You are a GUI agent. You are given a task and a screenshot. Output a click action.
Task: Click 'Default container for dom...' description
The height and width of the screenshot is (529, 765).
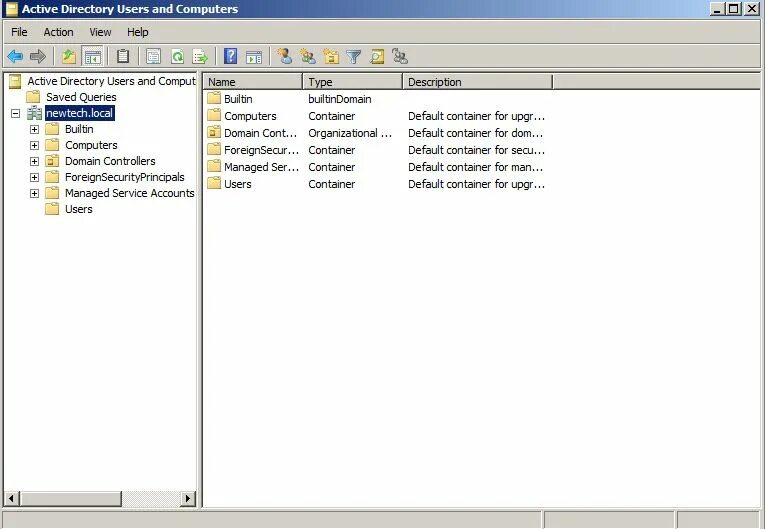pos(475,133)
